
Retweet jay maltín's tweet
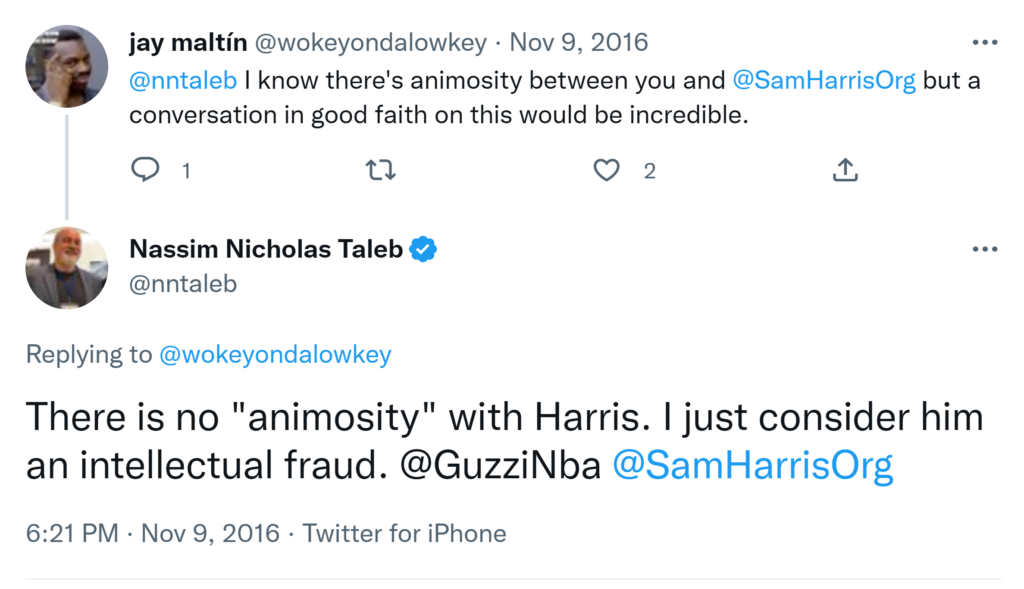point(381,171)
